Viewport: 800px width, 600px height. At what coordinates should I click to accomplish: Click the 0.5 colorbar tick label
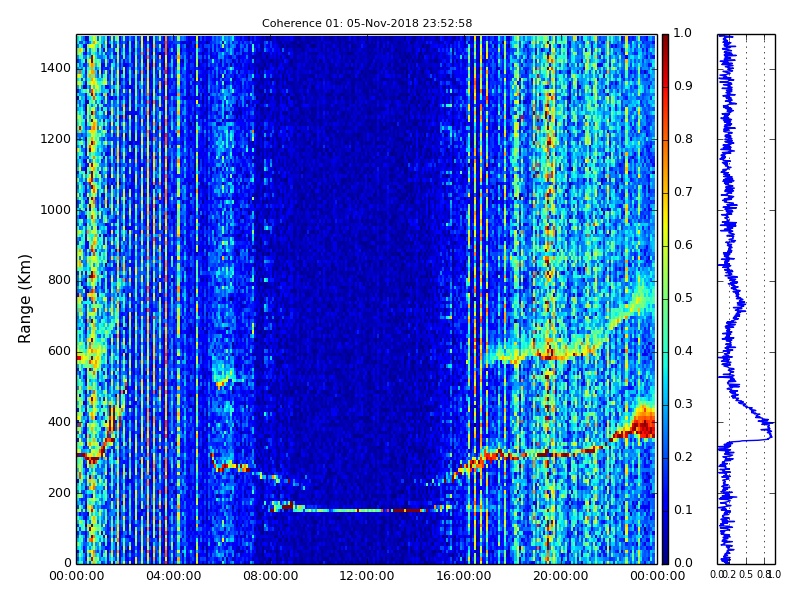683,298
